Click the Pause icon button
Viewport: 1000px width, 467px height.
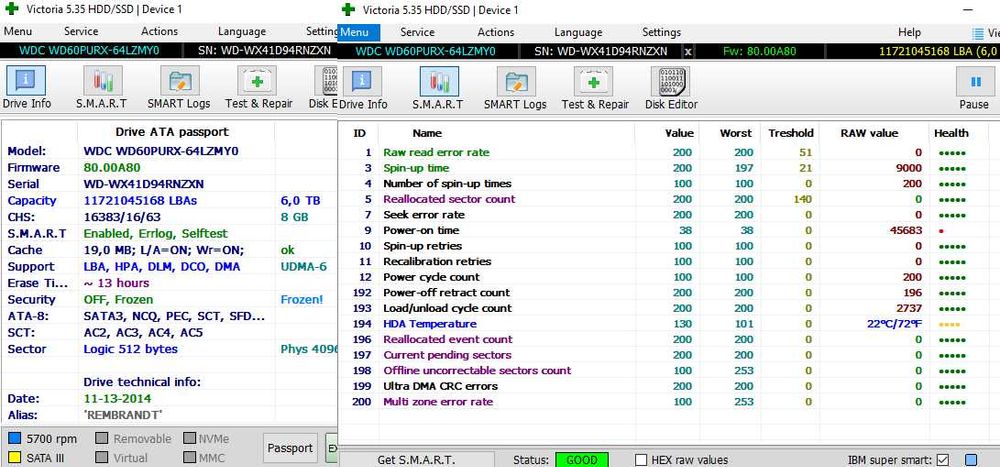coord(975,82)
